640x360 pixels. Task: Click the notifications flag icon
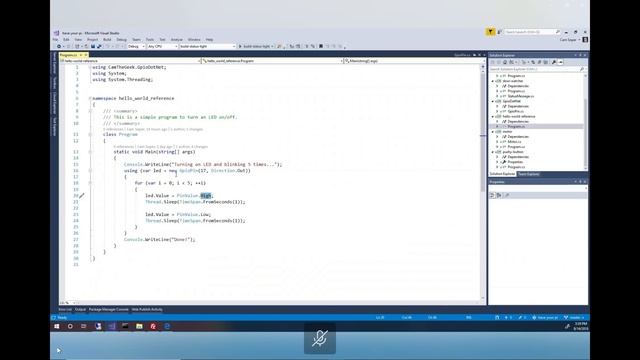490,32
